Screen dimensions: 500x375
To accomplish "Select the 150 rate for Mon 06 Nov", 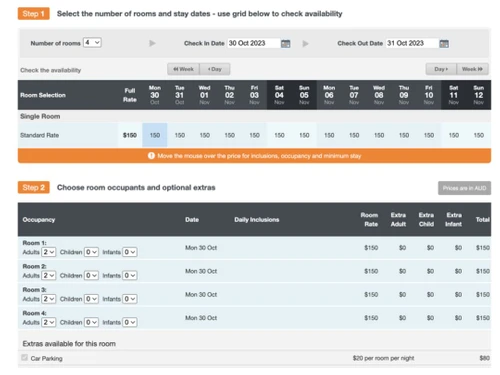I will (x=329, y=135).
